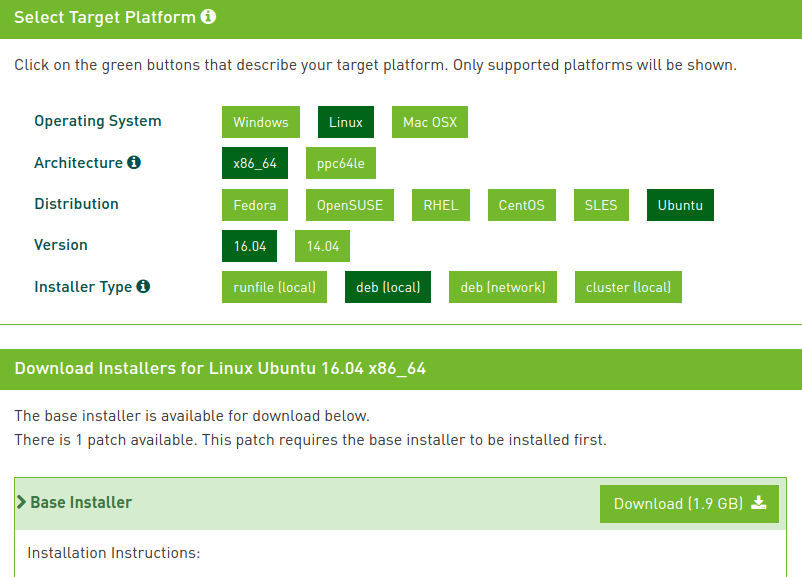Choose deb (network) installer type
The width and height of the screenshot is (802, 577).
click(x=503, y=287)
